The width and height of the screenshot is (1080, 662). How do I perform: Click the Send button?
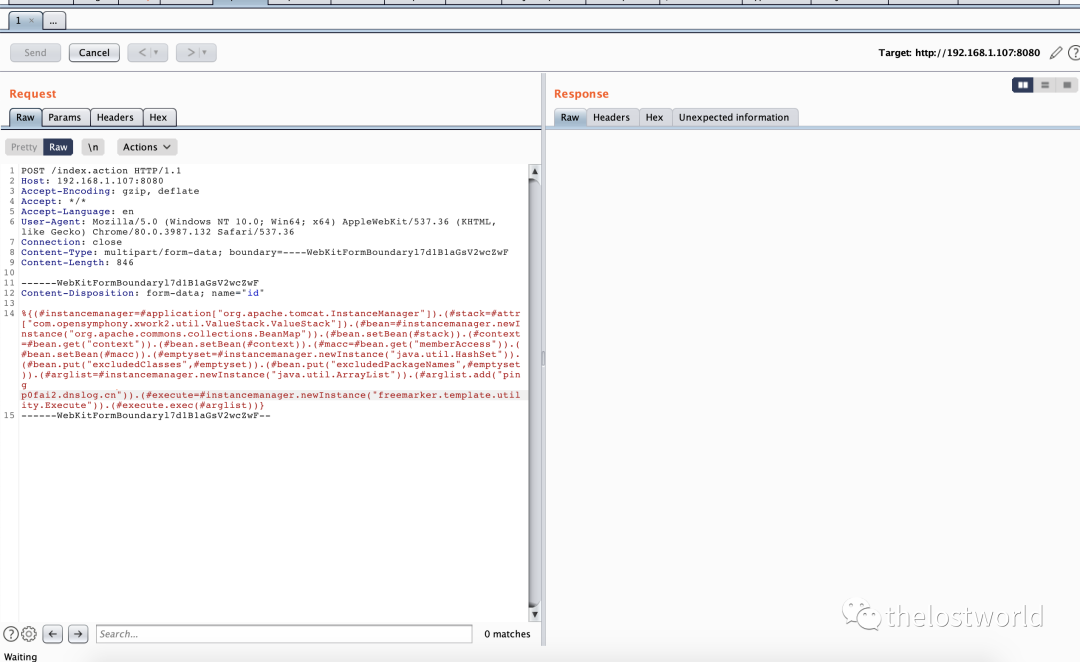coord(35,52)
